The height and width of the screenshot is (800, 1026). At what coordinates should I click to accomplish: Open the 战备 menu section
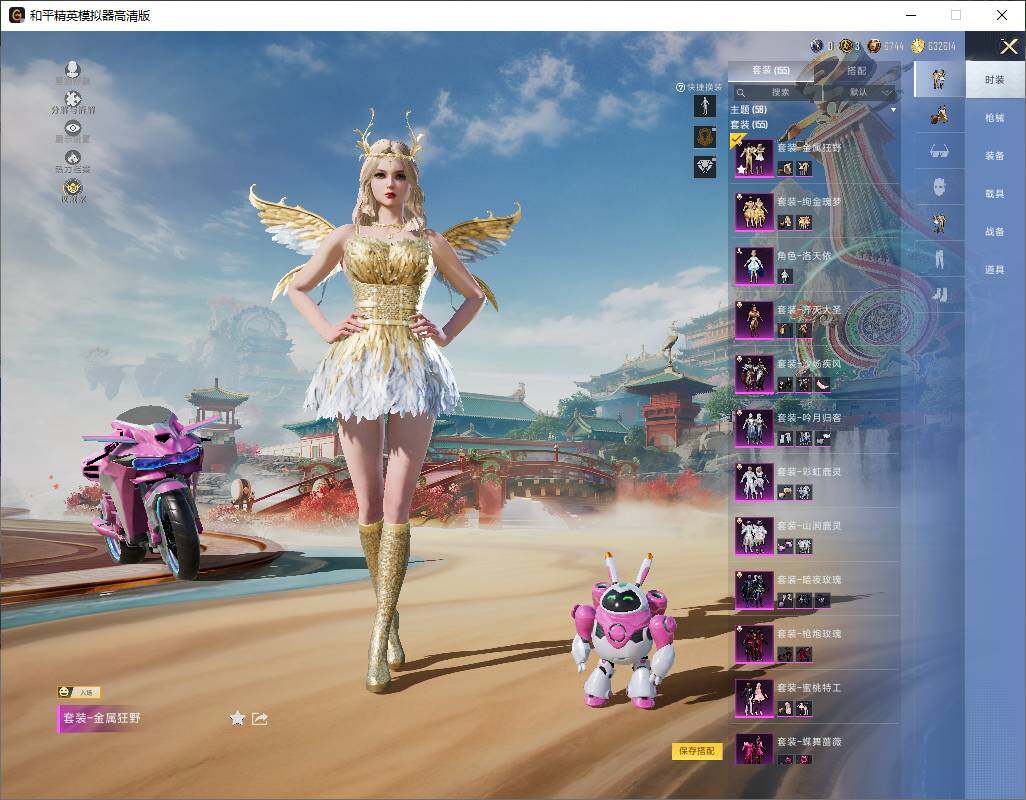(x=995, y=232)
